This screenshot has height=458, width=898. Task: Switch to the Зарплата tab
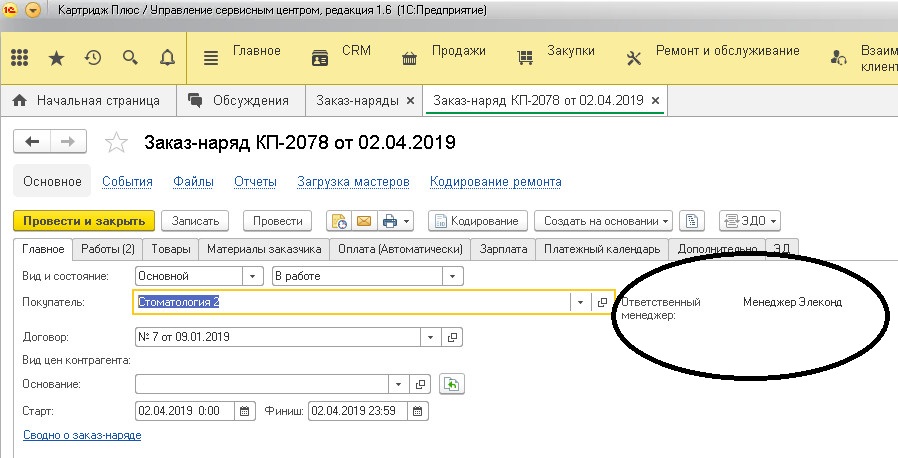click(503, 249)
